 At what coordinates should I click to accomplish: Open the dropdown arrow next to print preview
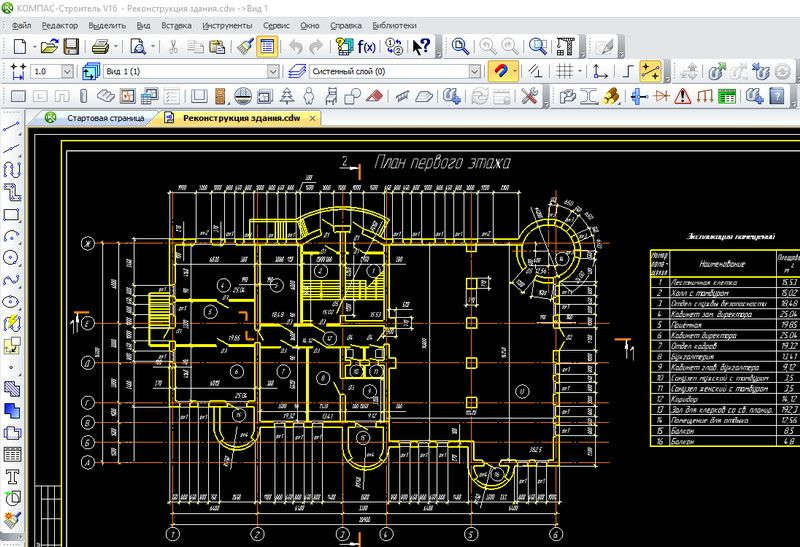pos(153,47)
